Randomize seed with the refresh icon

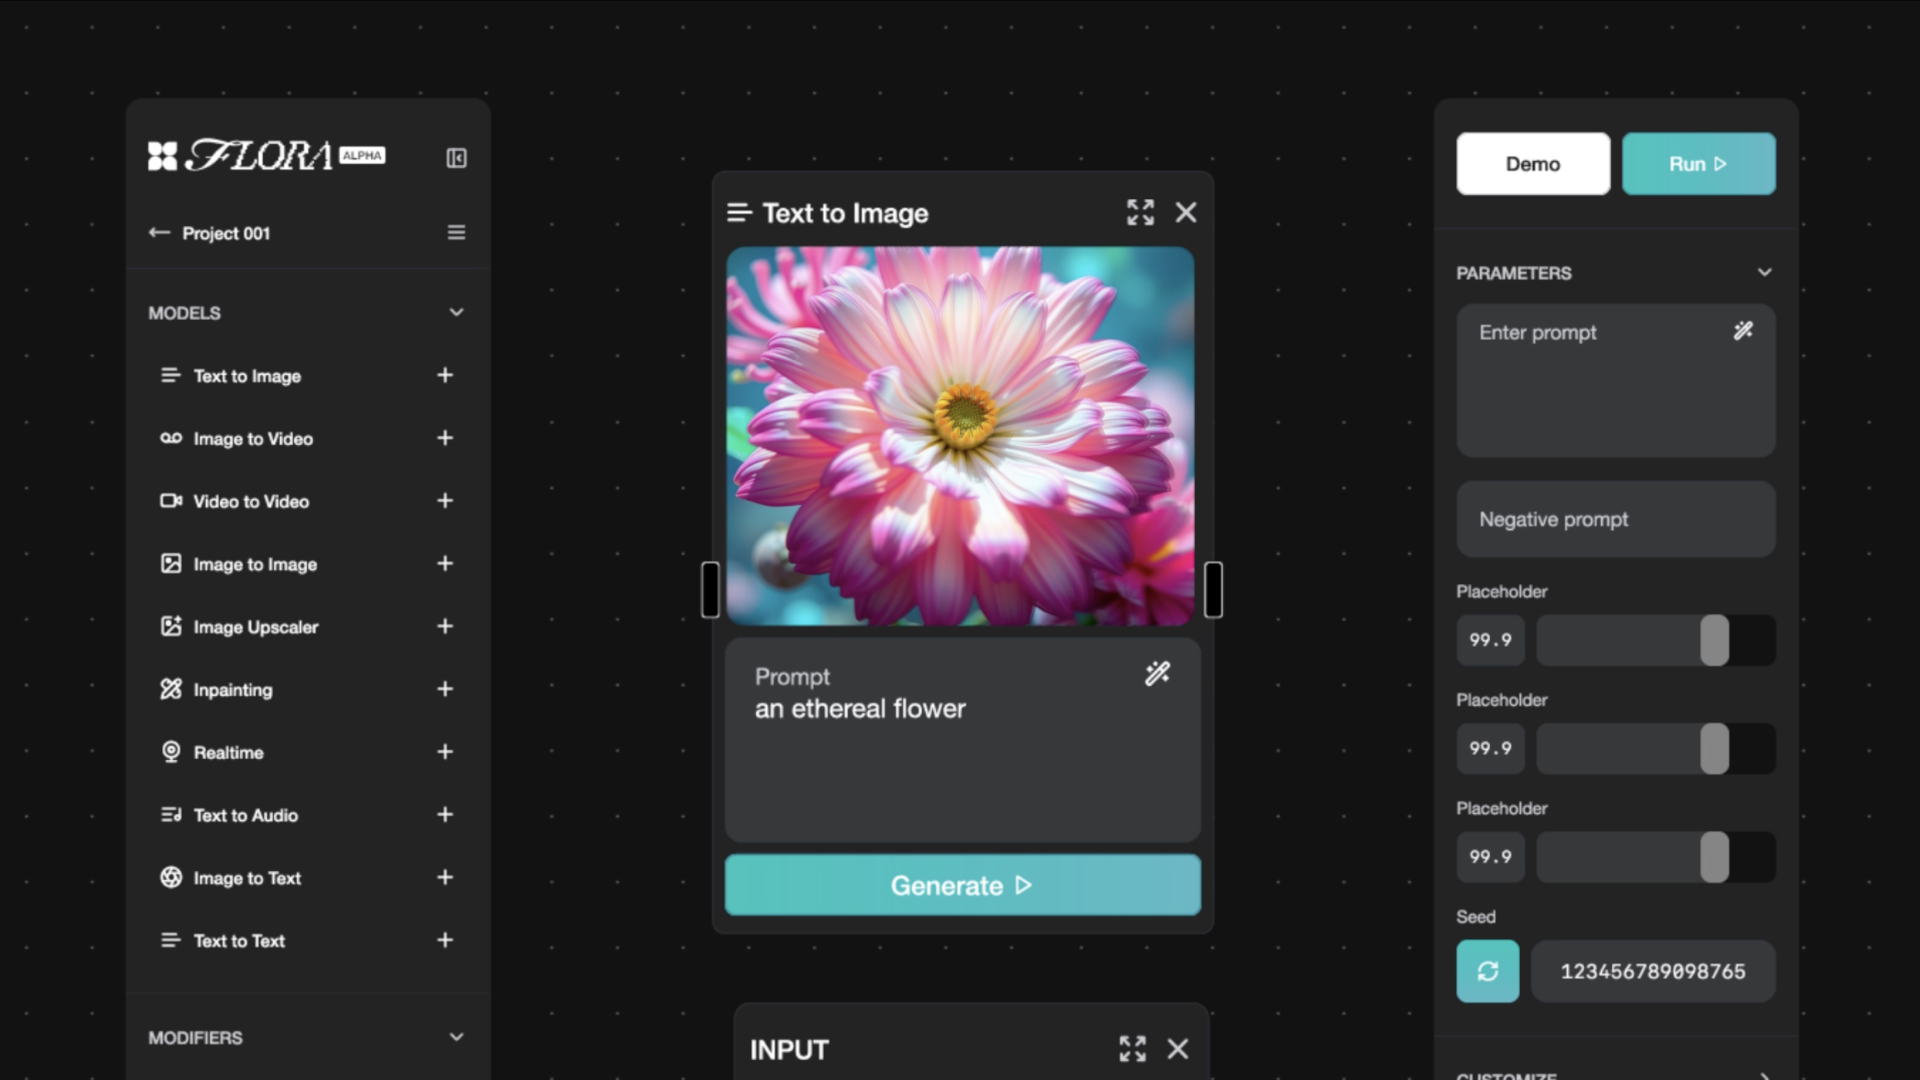(1487, 971)
